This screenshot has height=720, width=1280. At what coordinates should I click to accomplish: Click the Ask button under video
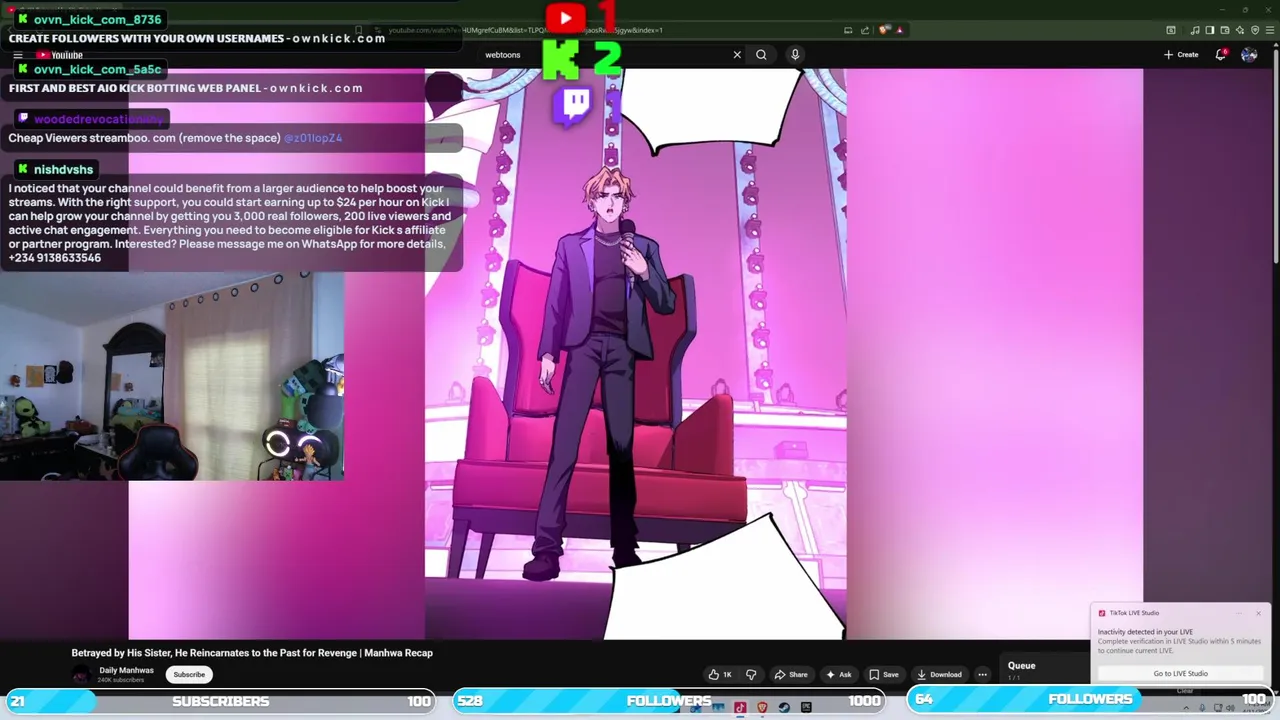(x=839, y=674)
